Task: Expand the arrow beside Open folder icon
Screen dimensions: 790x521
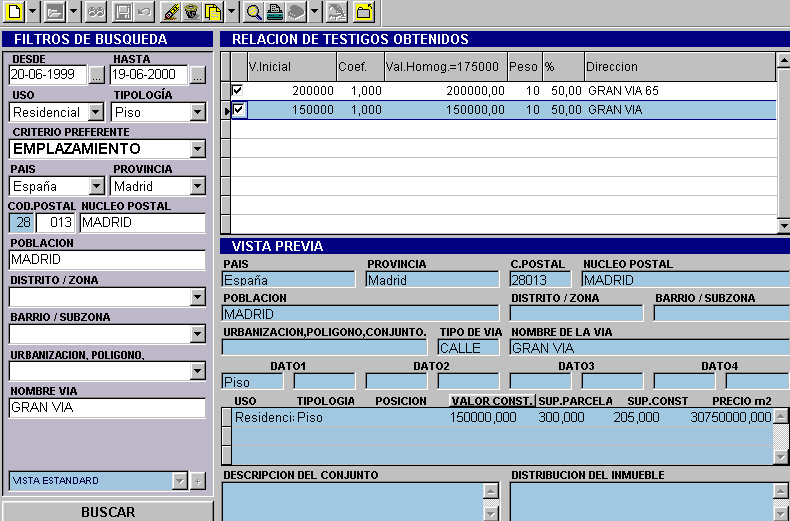Action: [x=73, y=12]
